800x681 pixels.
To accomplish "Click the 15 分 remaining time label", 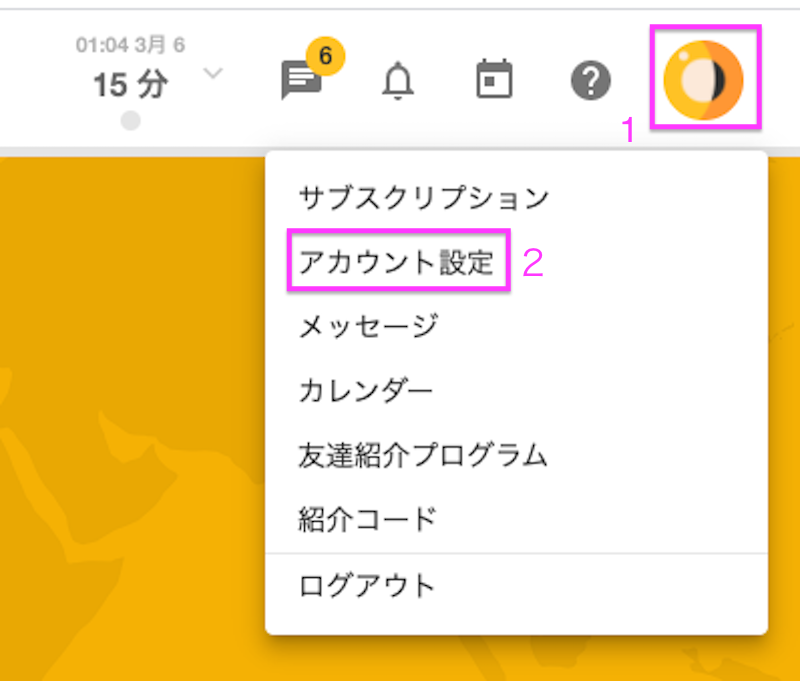I will pyautogui.click(x=131, y=84).
